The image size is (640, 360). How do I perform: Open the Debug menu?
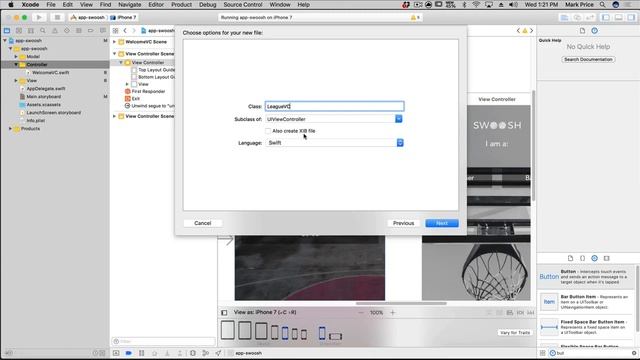pyautogui.click(x=207, y=5)
